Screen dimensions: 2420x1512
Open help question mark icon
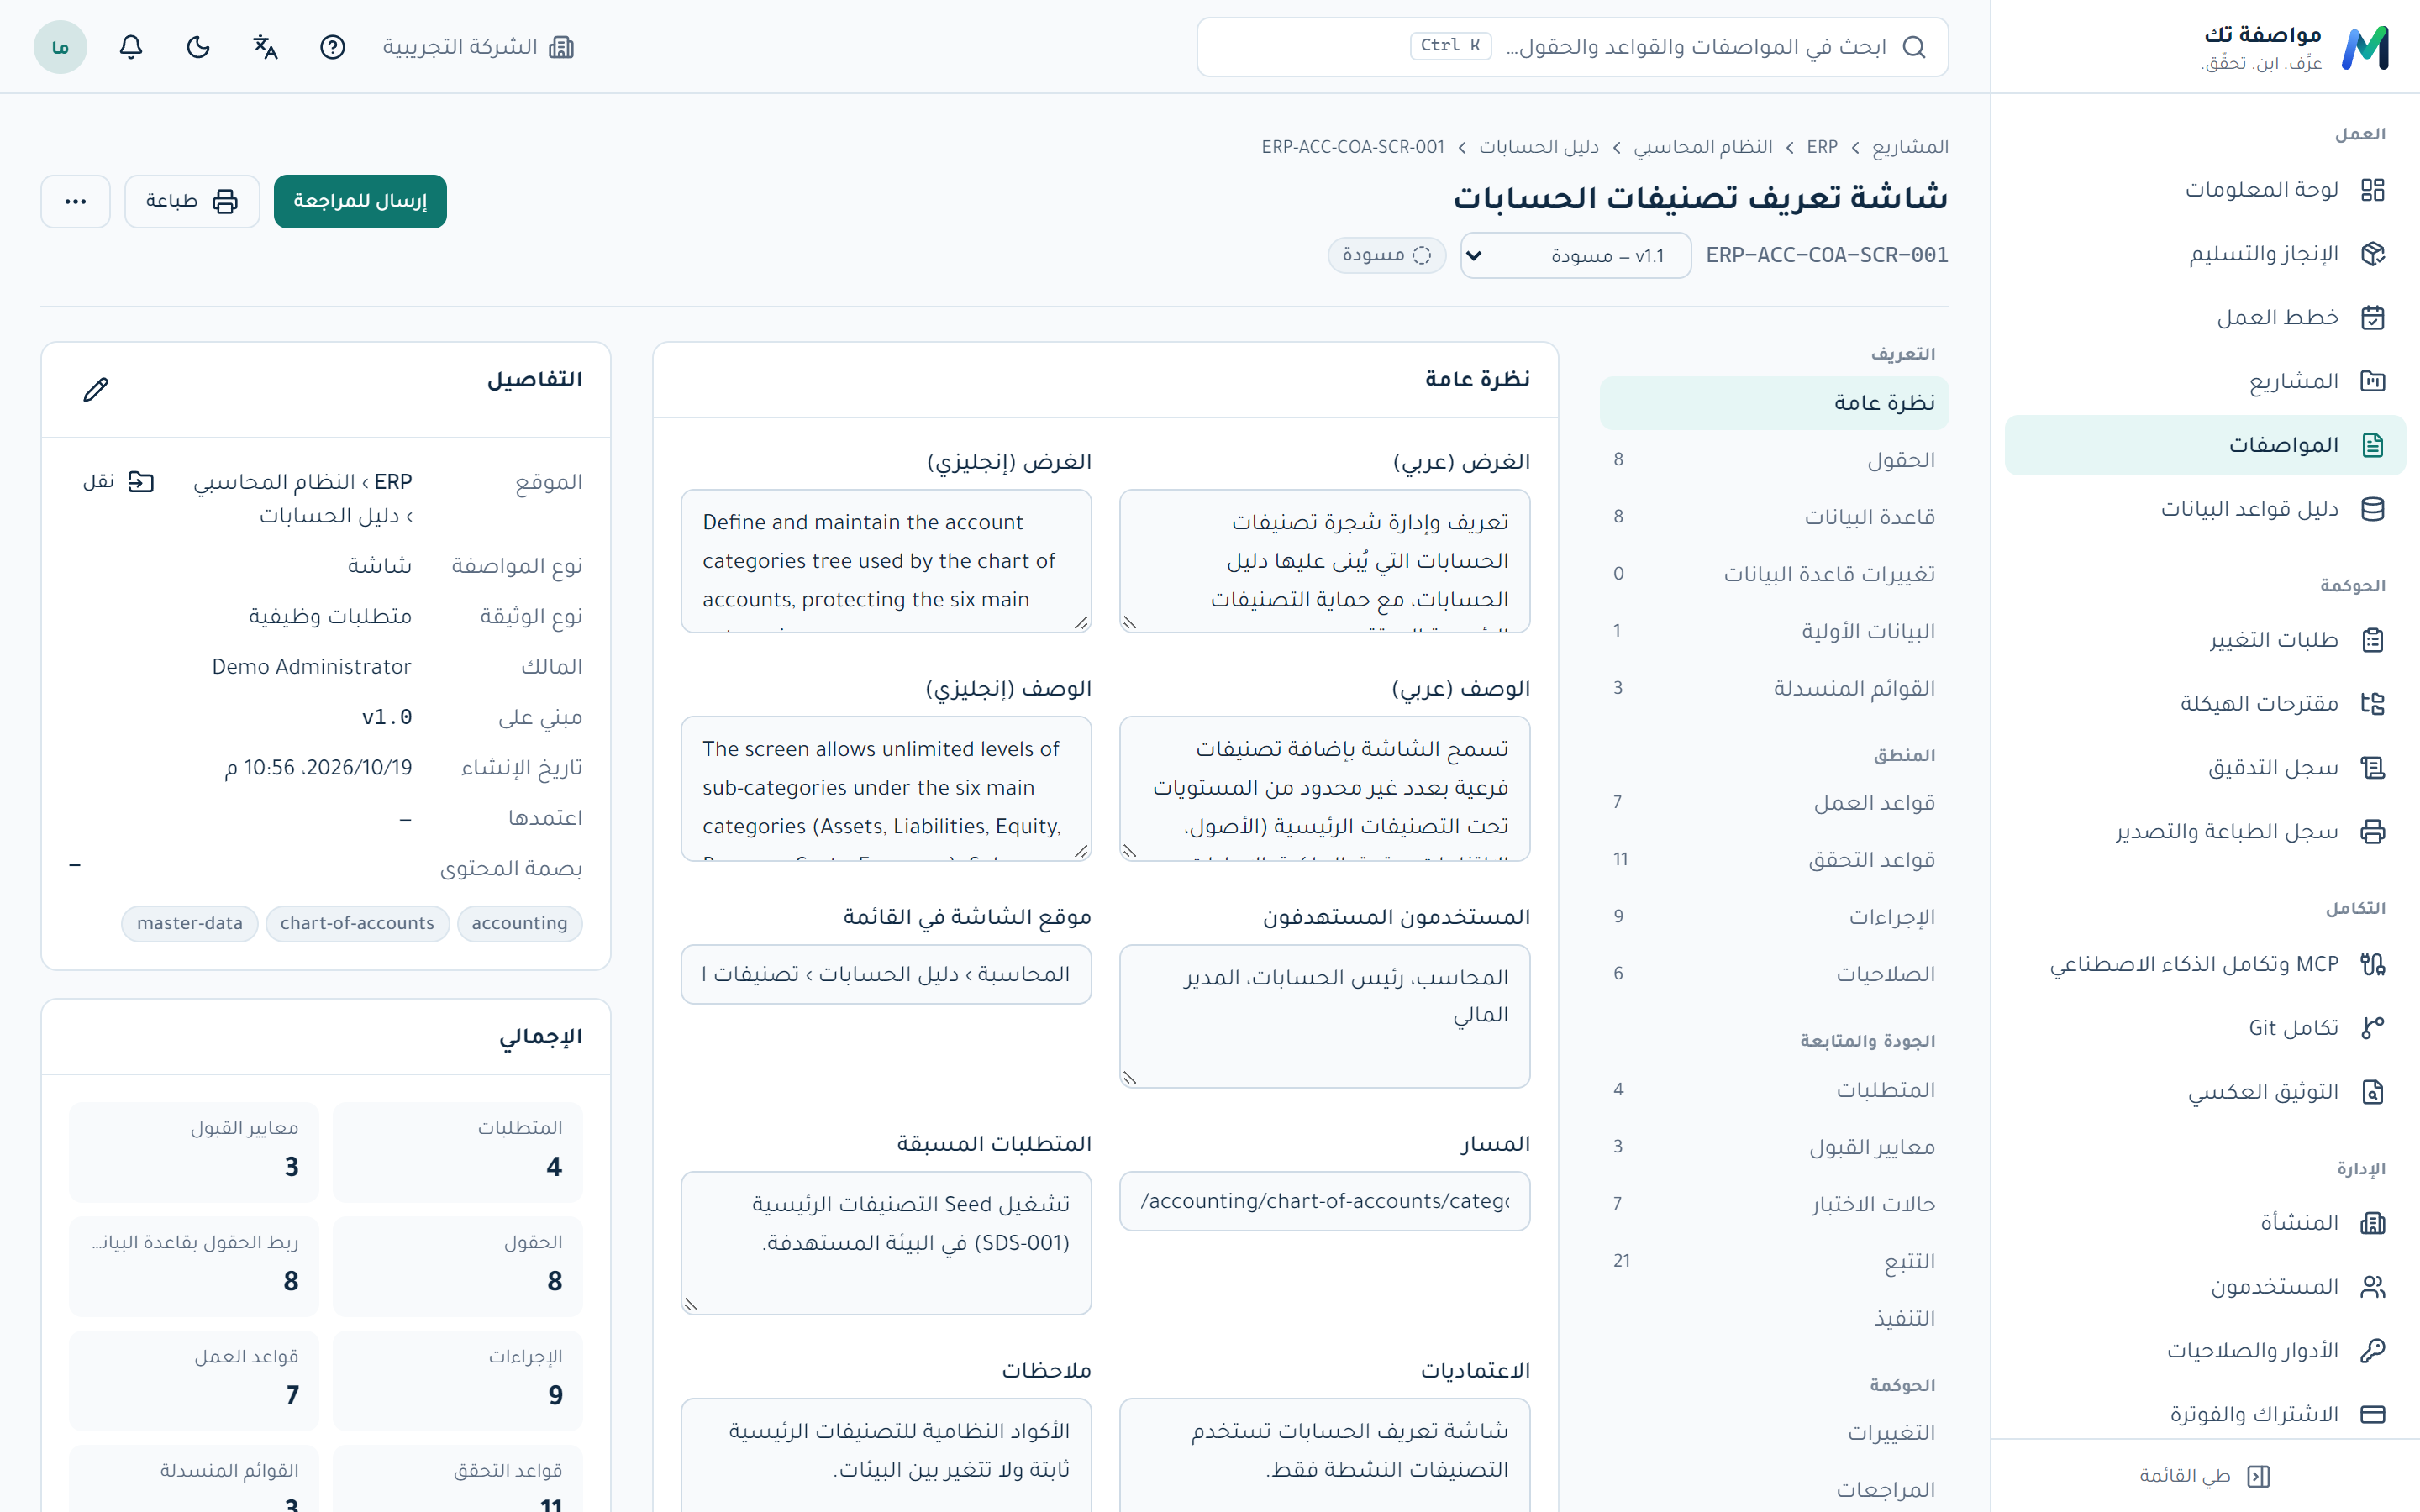[x=332, y=47]
